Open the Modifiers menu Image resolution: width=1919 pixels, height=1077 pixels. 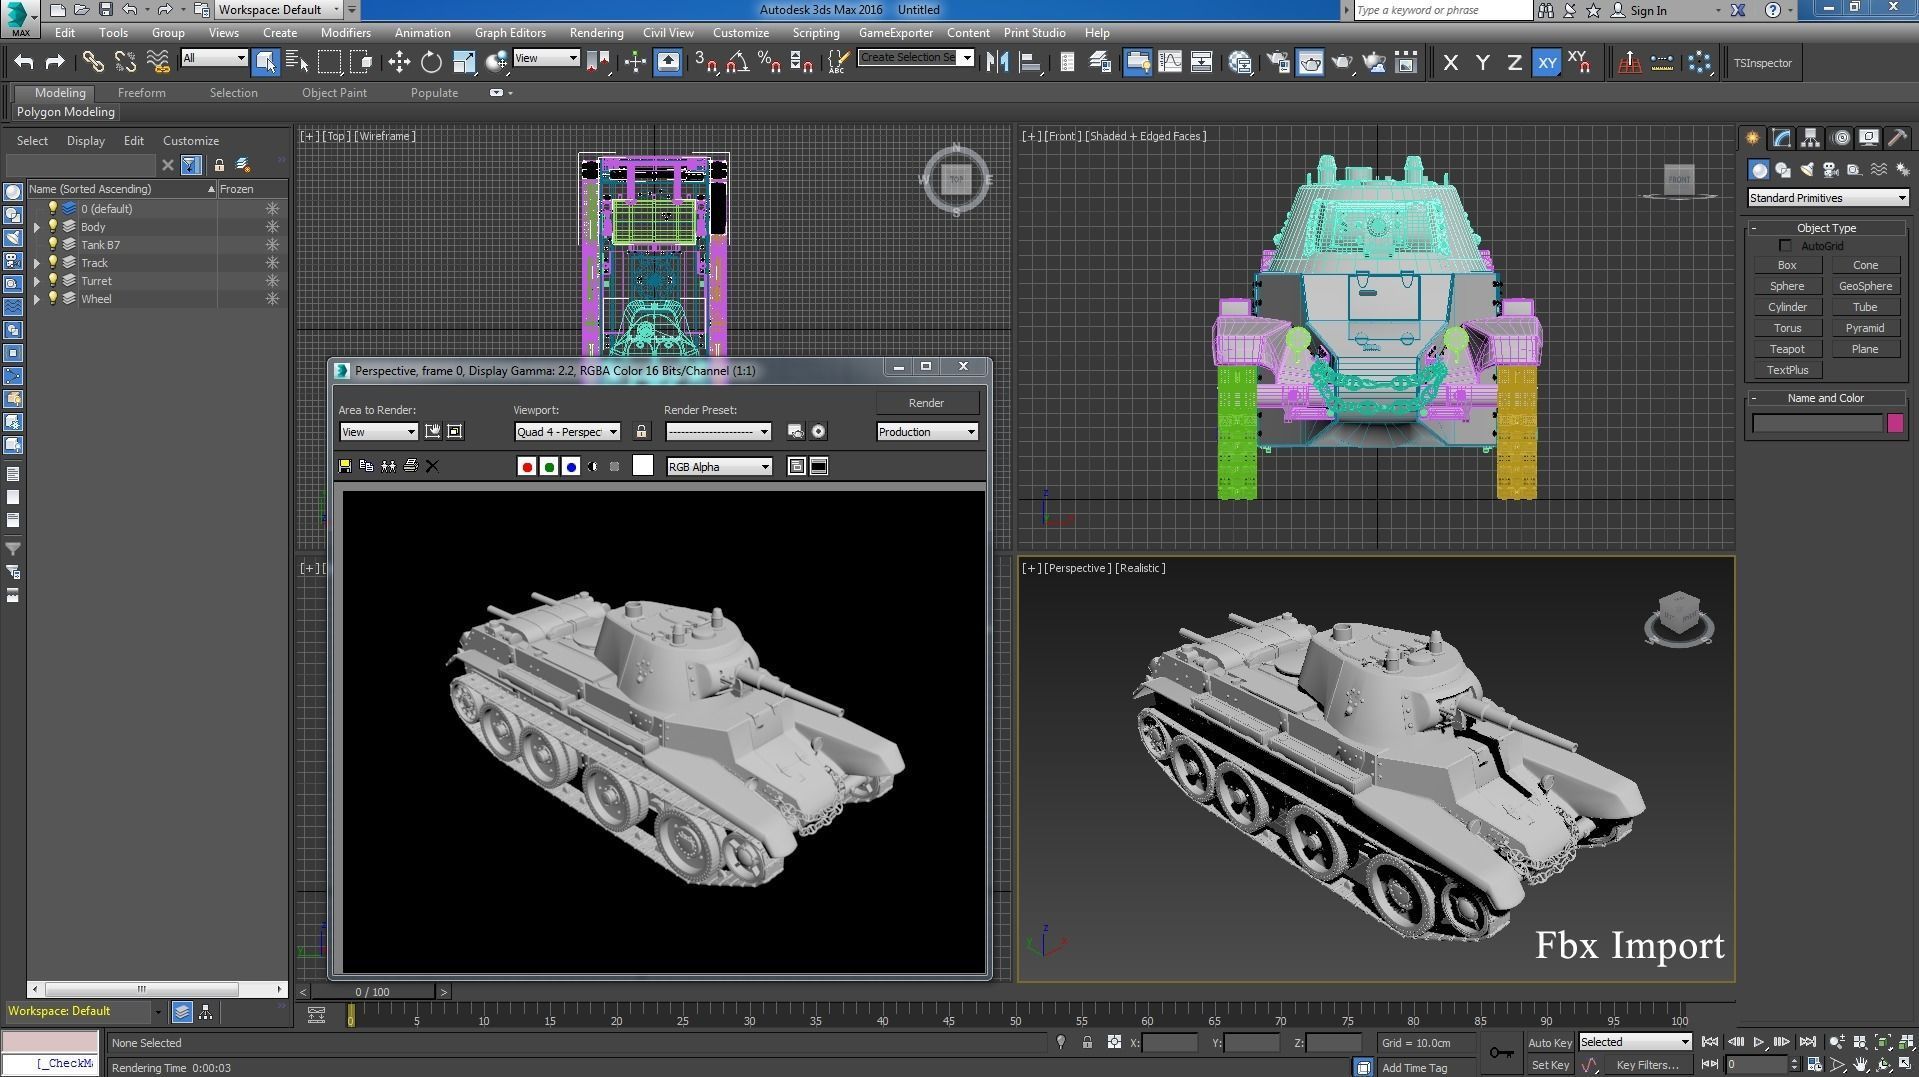tap(345, 33)
